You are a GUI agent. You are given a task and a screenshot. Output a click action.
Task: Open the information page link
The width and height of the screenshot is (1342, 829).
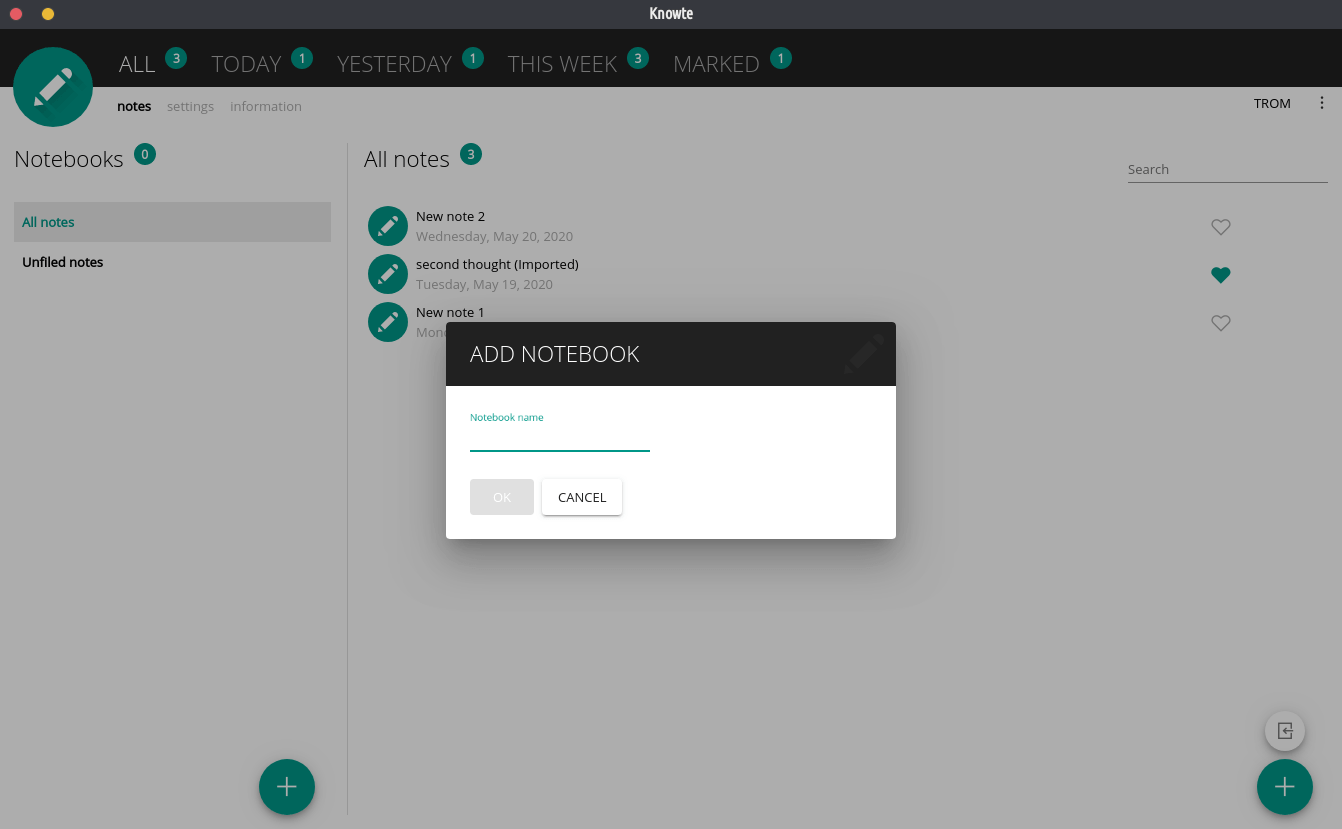click(x=266, y=107)
